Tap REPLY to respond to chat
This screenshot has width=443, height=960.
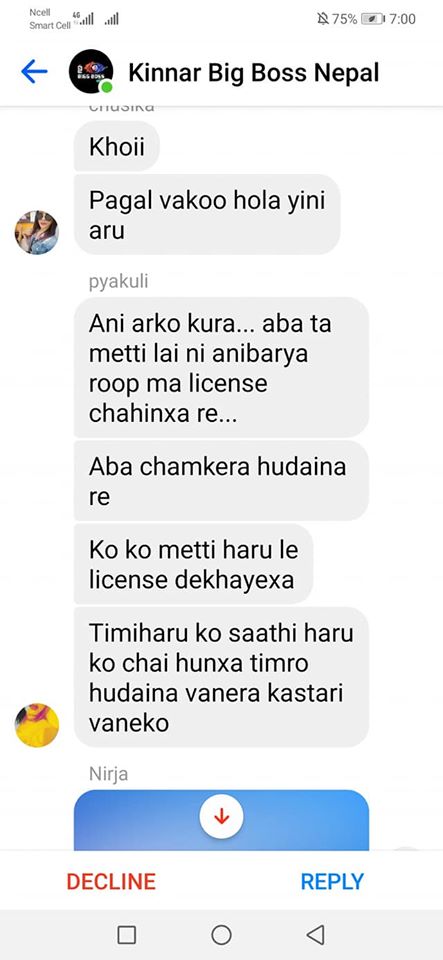point(332,881)
